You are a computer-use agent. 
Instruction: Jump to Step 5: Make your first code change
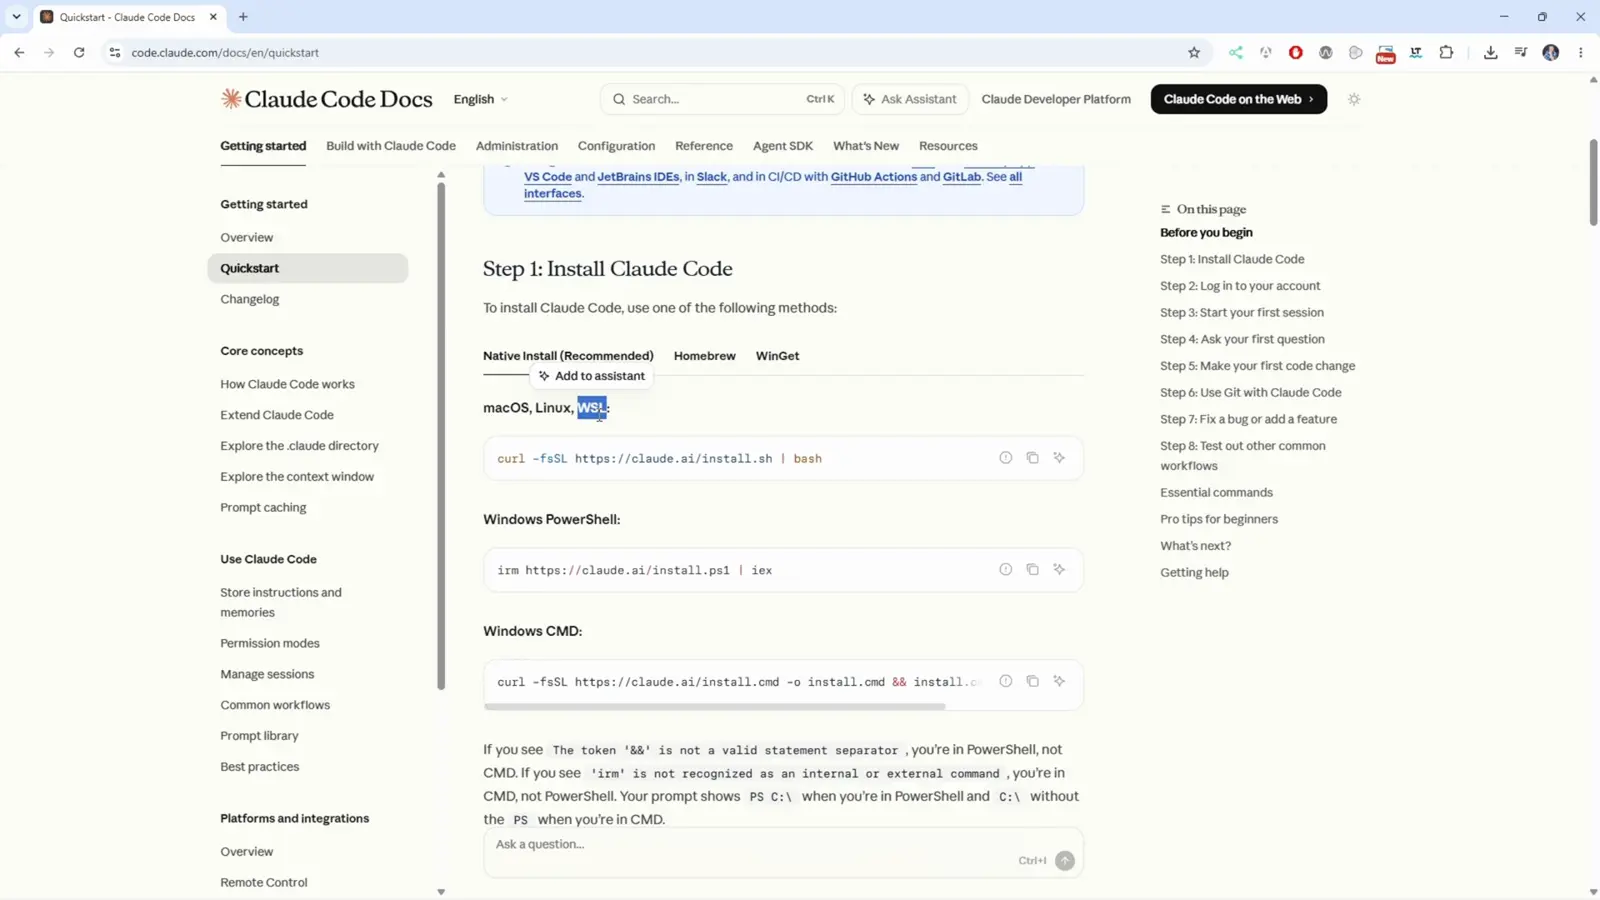click(1258, 366)
